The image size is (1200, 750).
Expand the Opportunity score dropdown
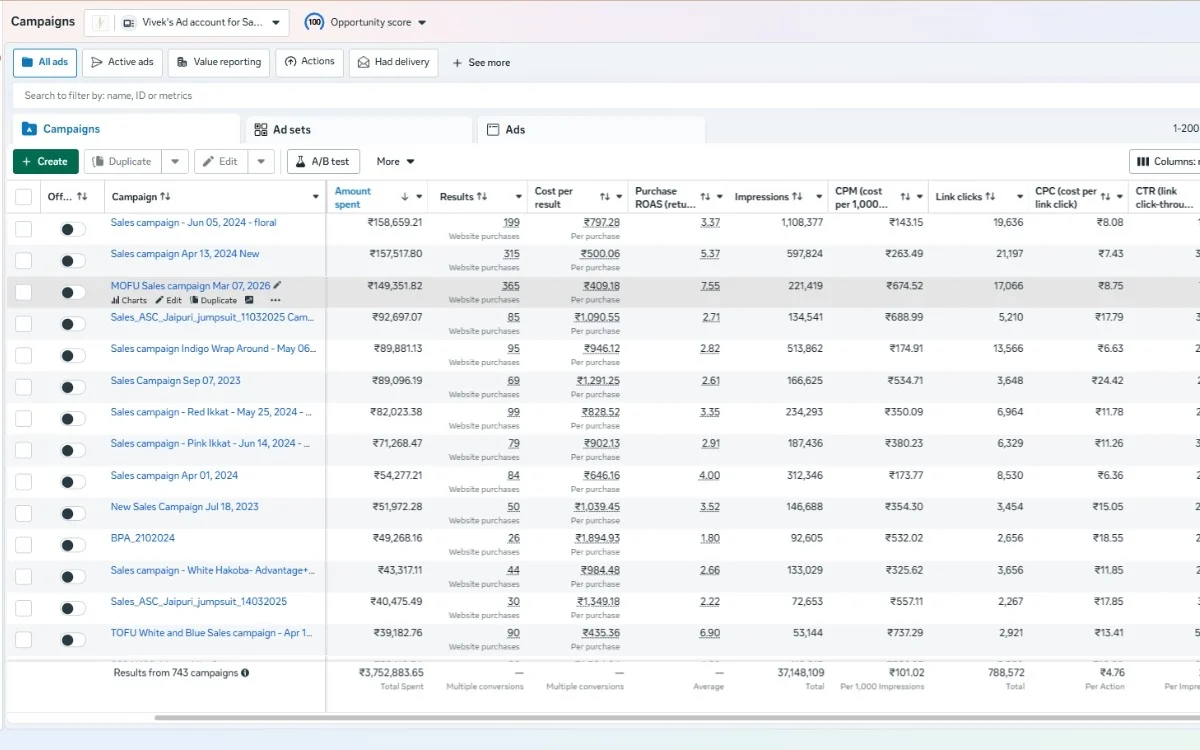pos(366,22)
